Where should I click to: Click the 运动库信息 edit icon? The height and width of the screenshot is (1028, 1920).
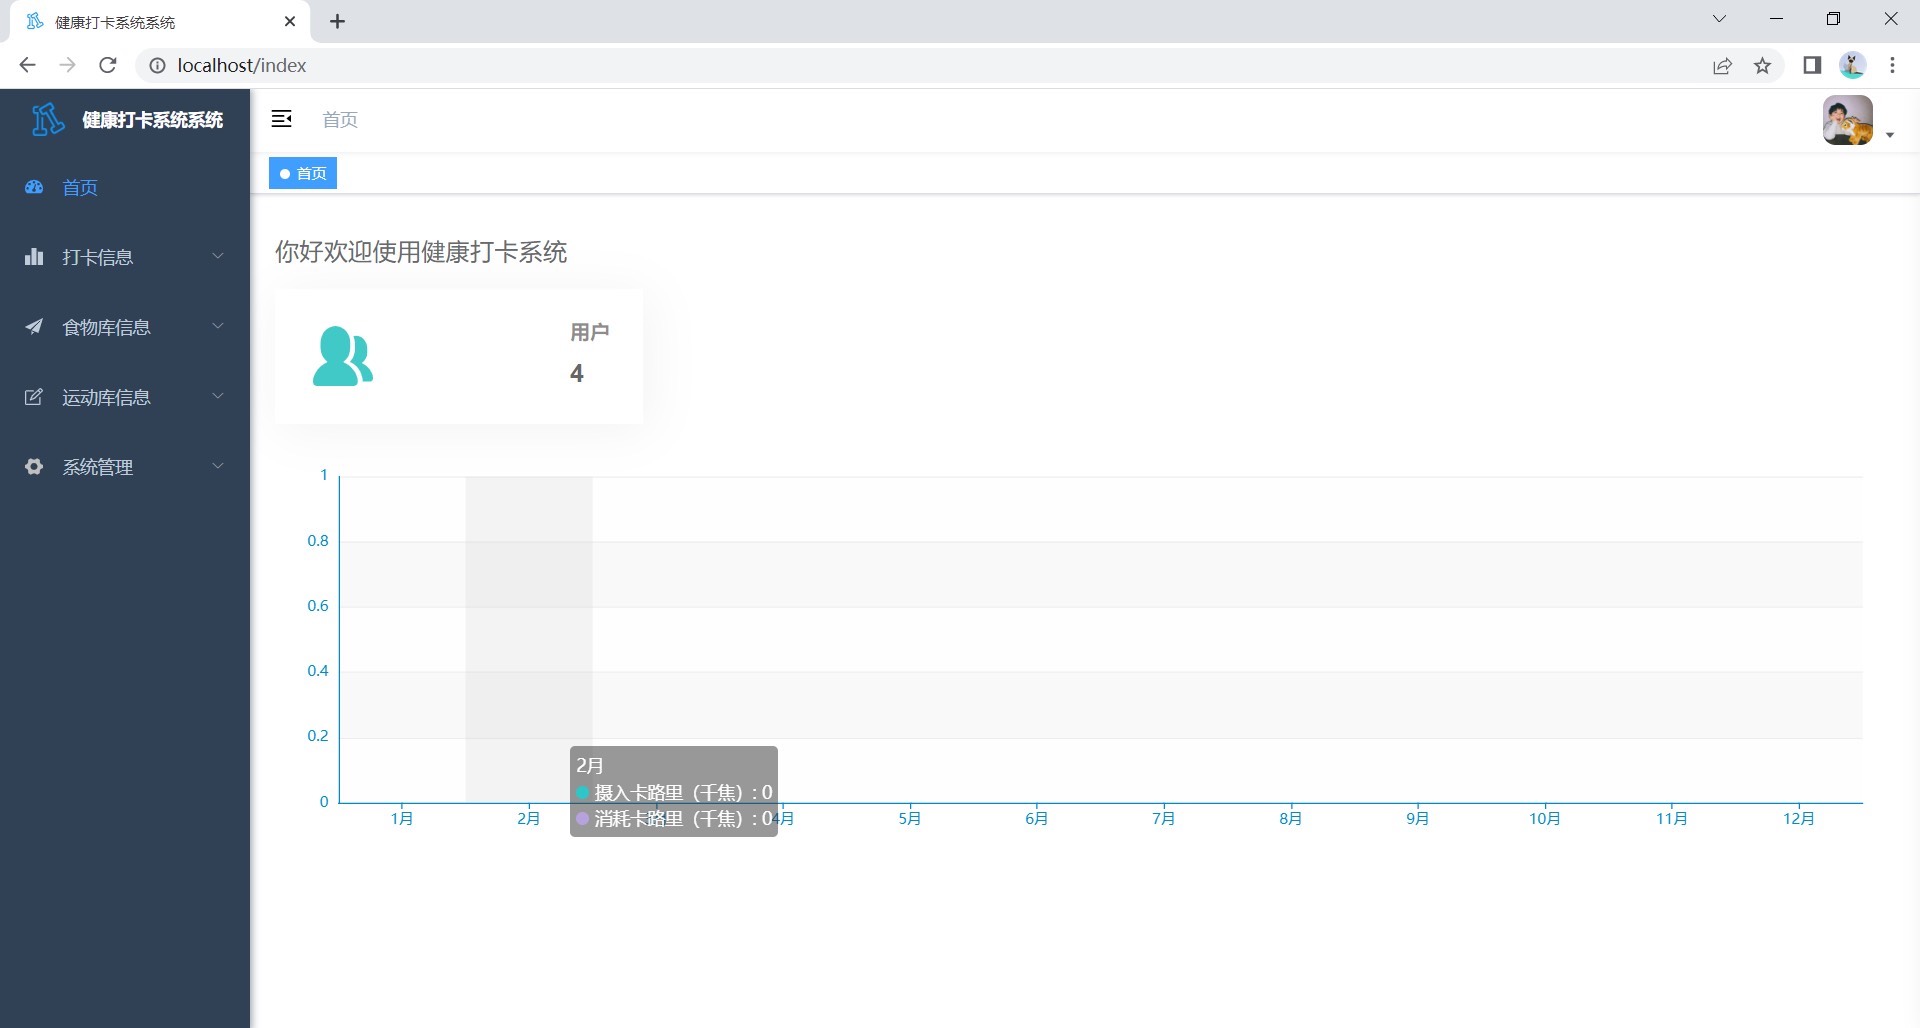[34, 397]
